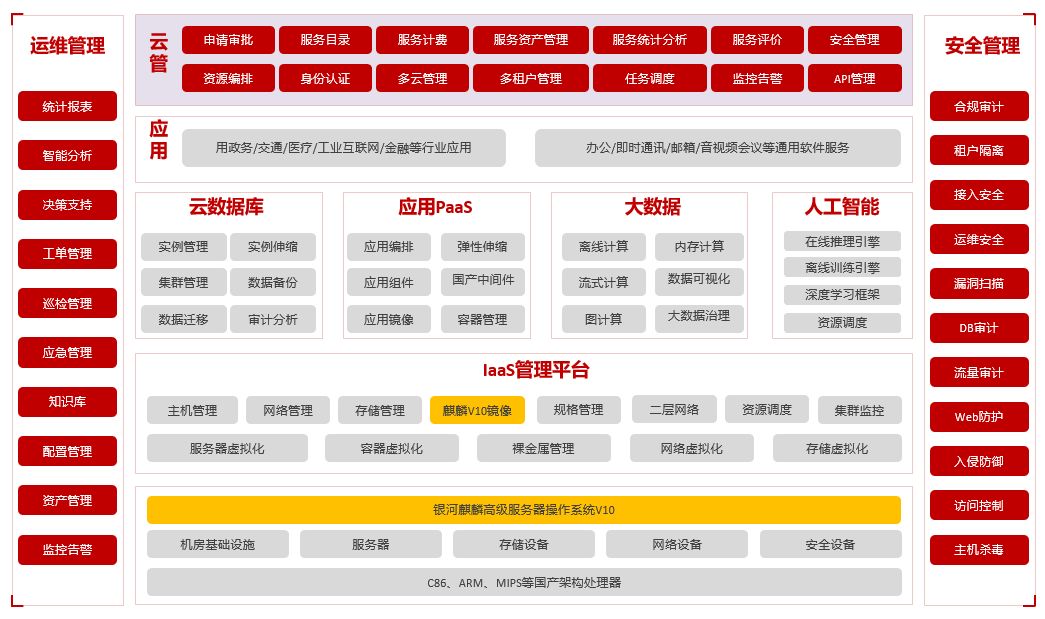Click the 机房基础设施 box
1045x619 pixels.
coord(218,545)
